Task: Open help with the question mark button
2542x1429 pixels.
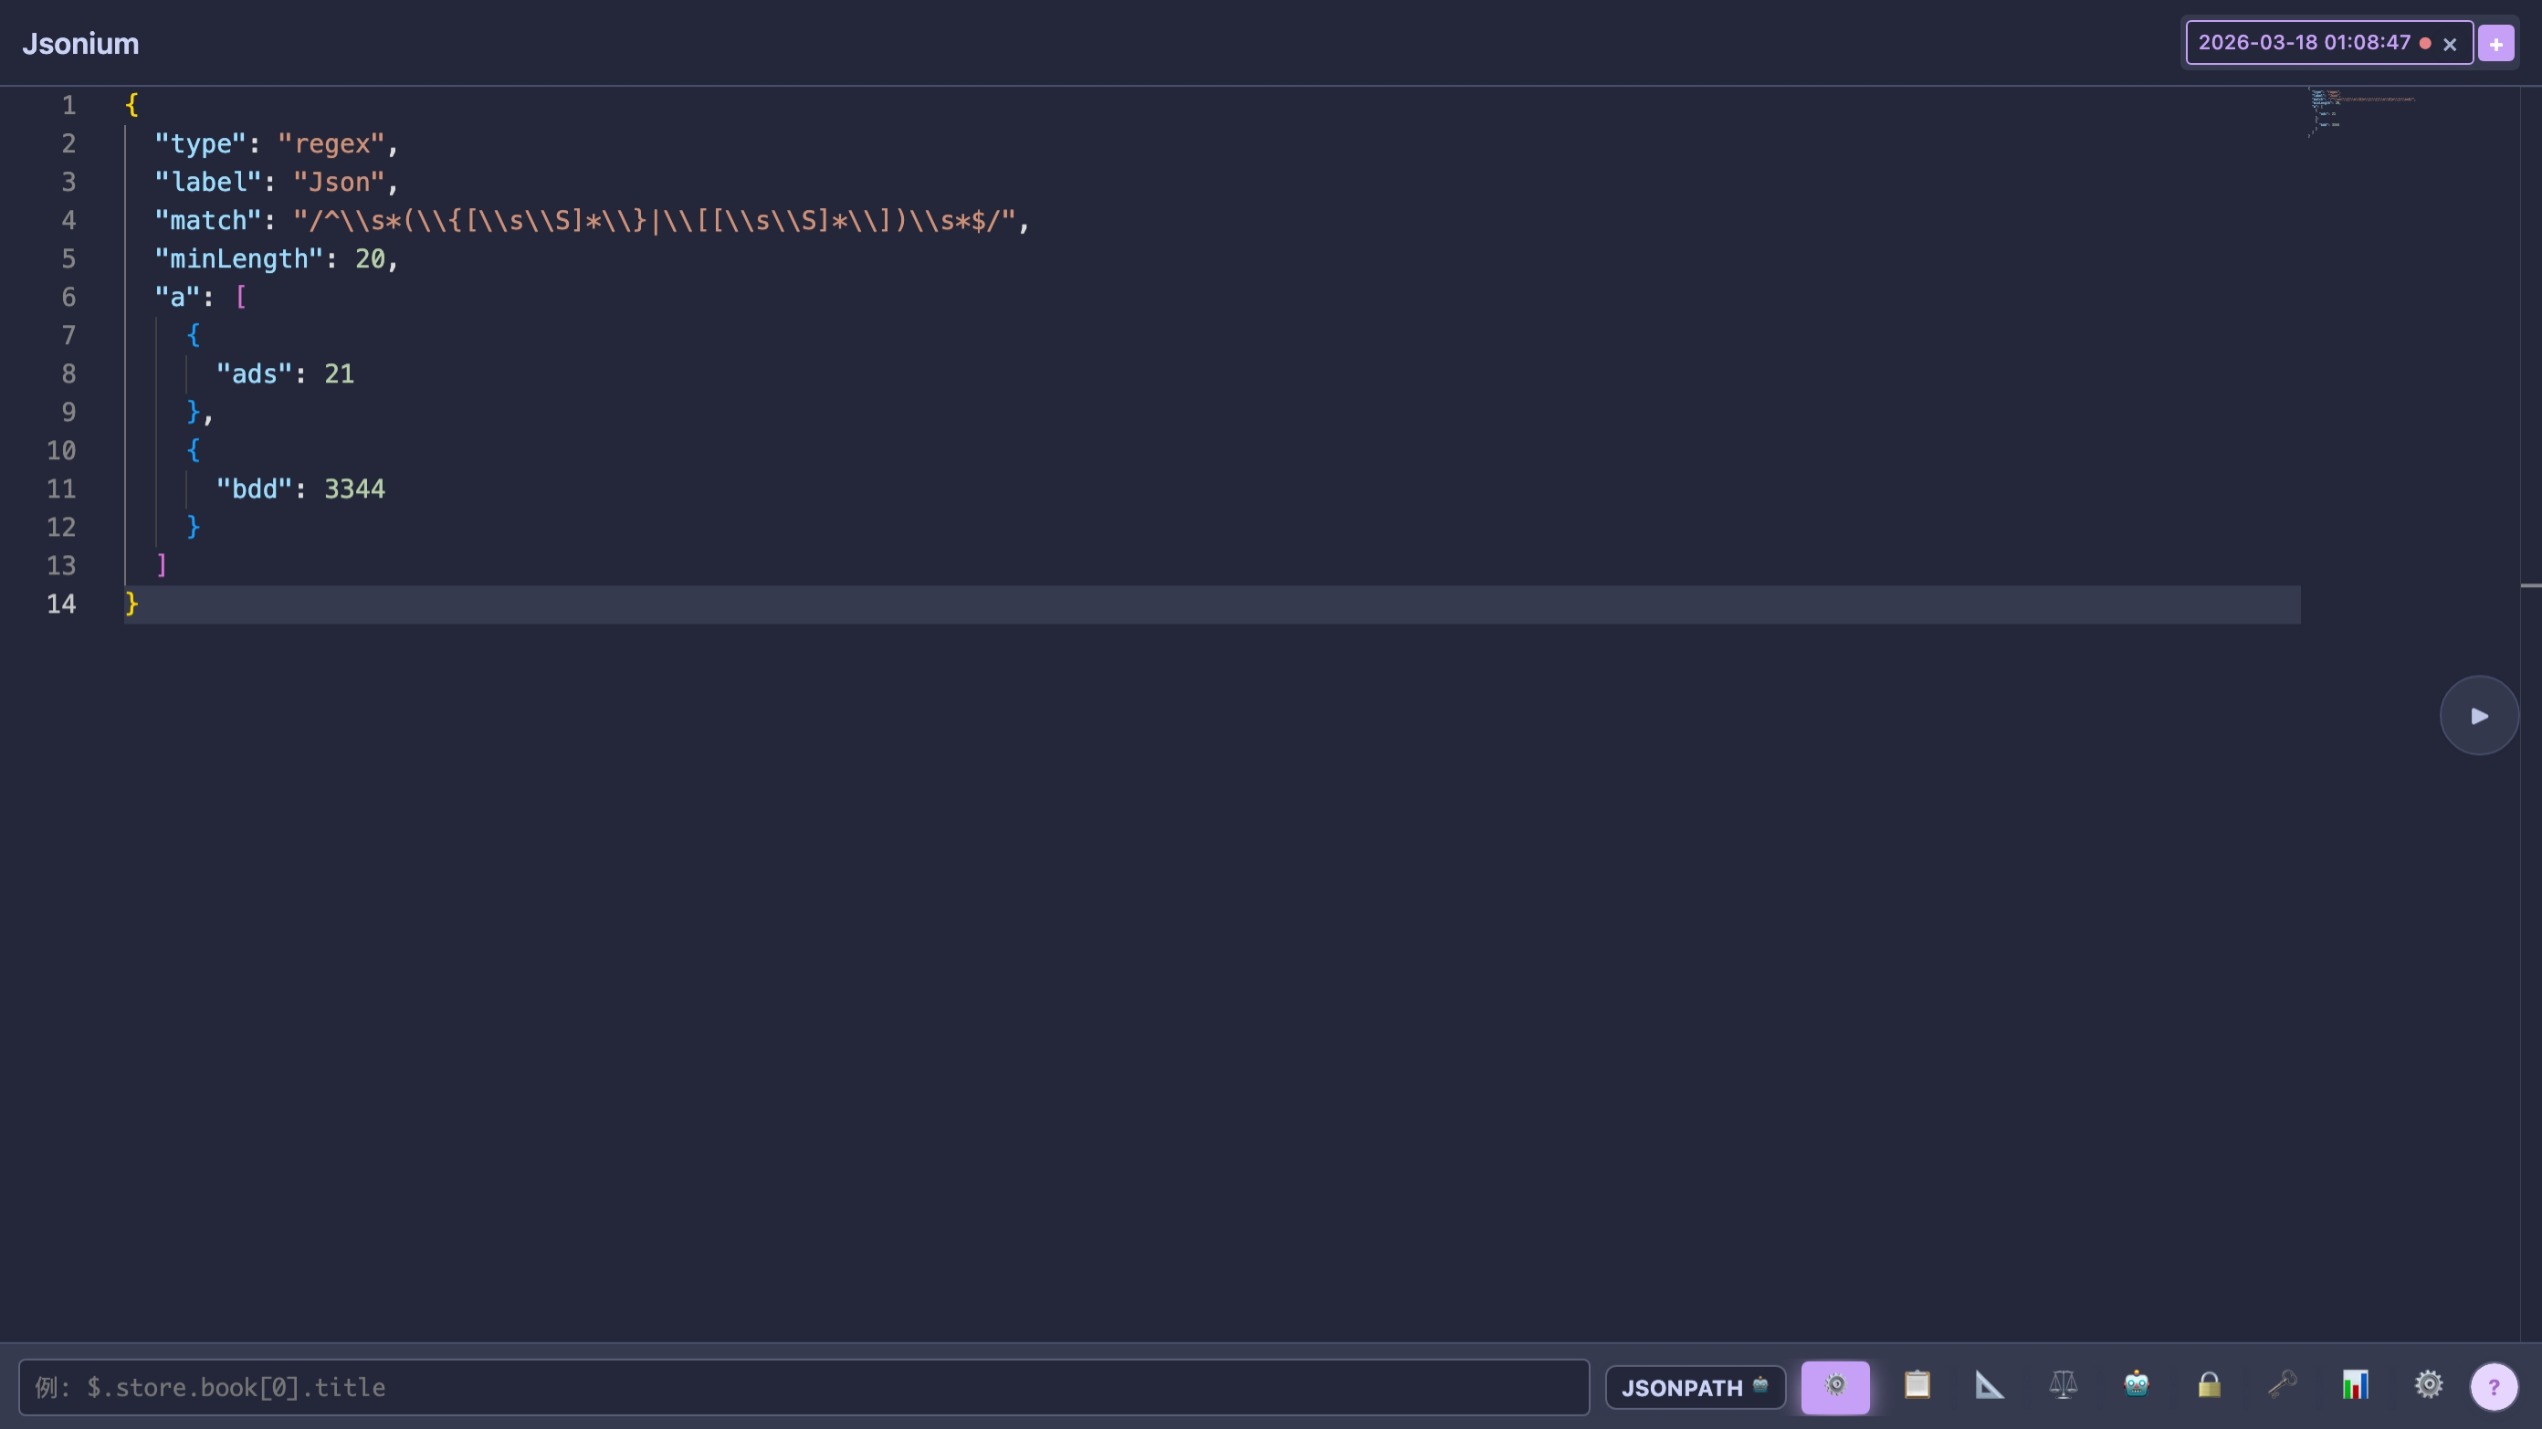Action: (2493, 1388)
